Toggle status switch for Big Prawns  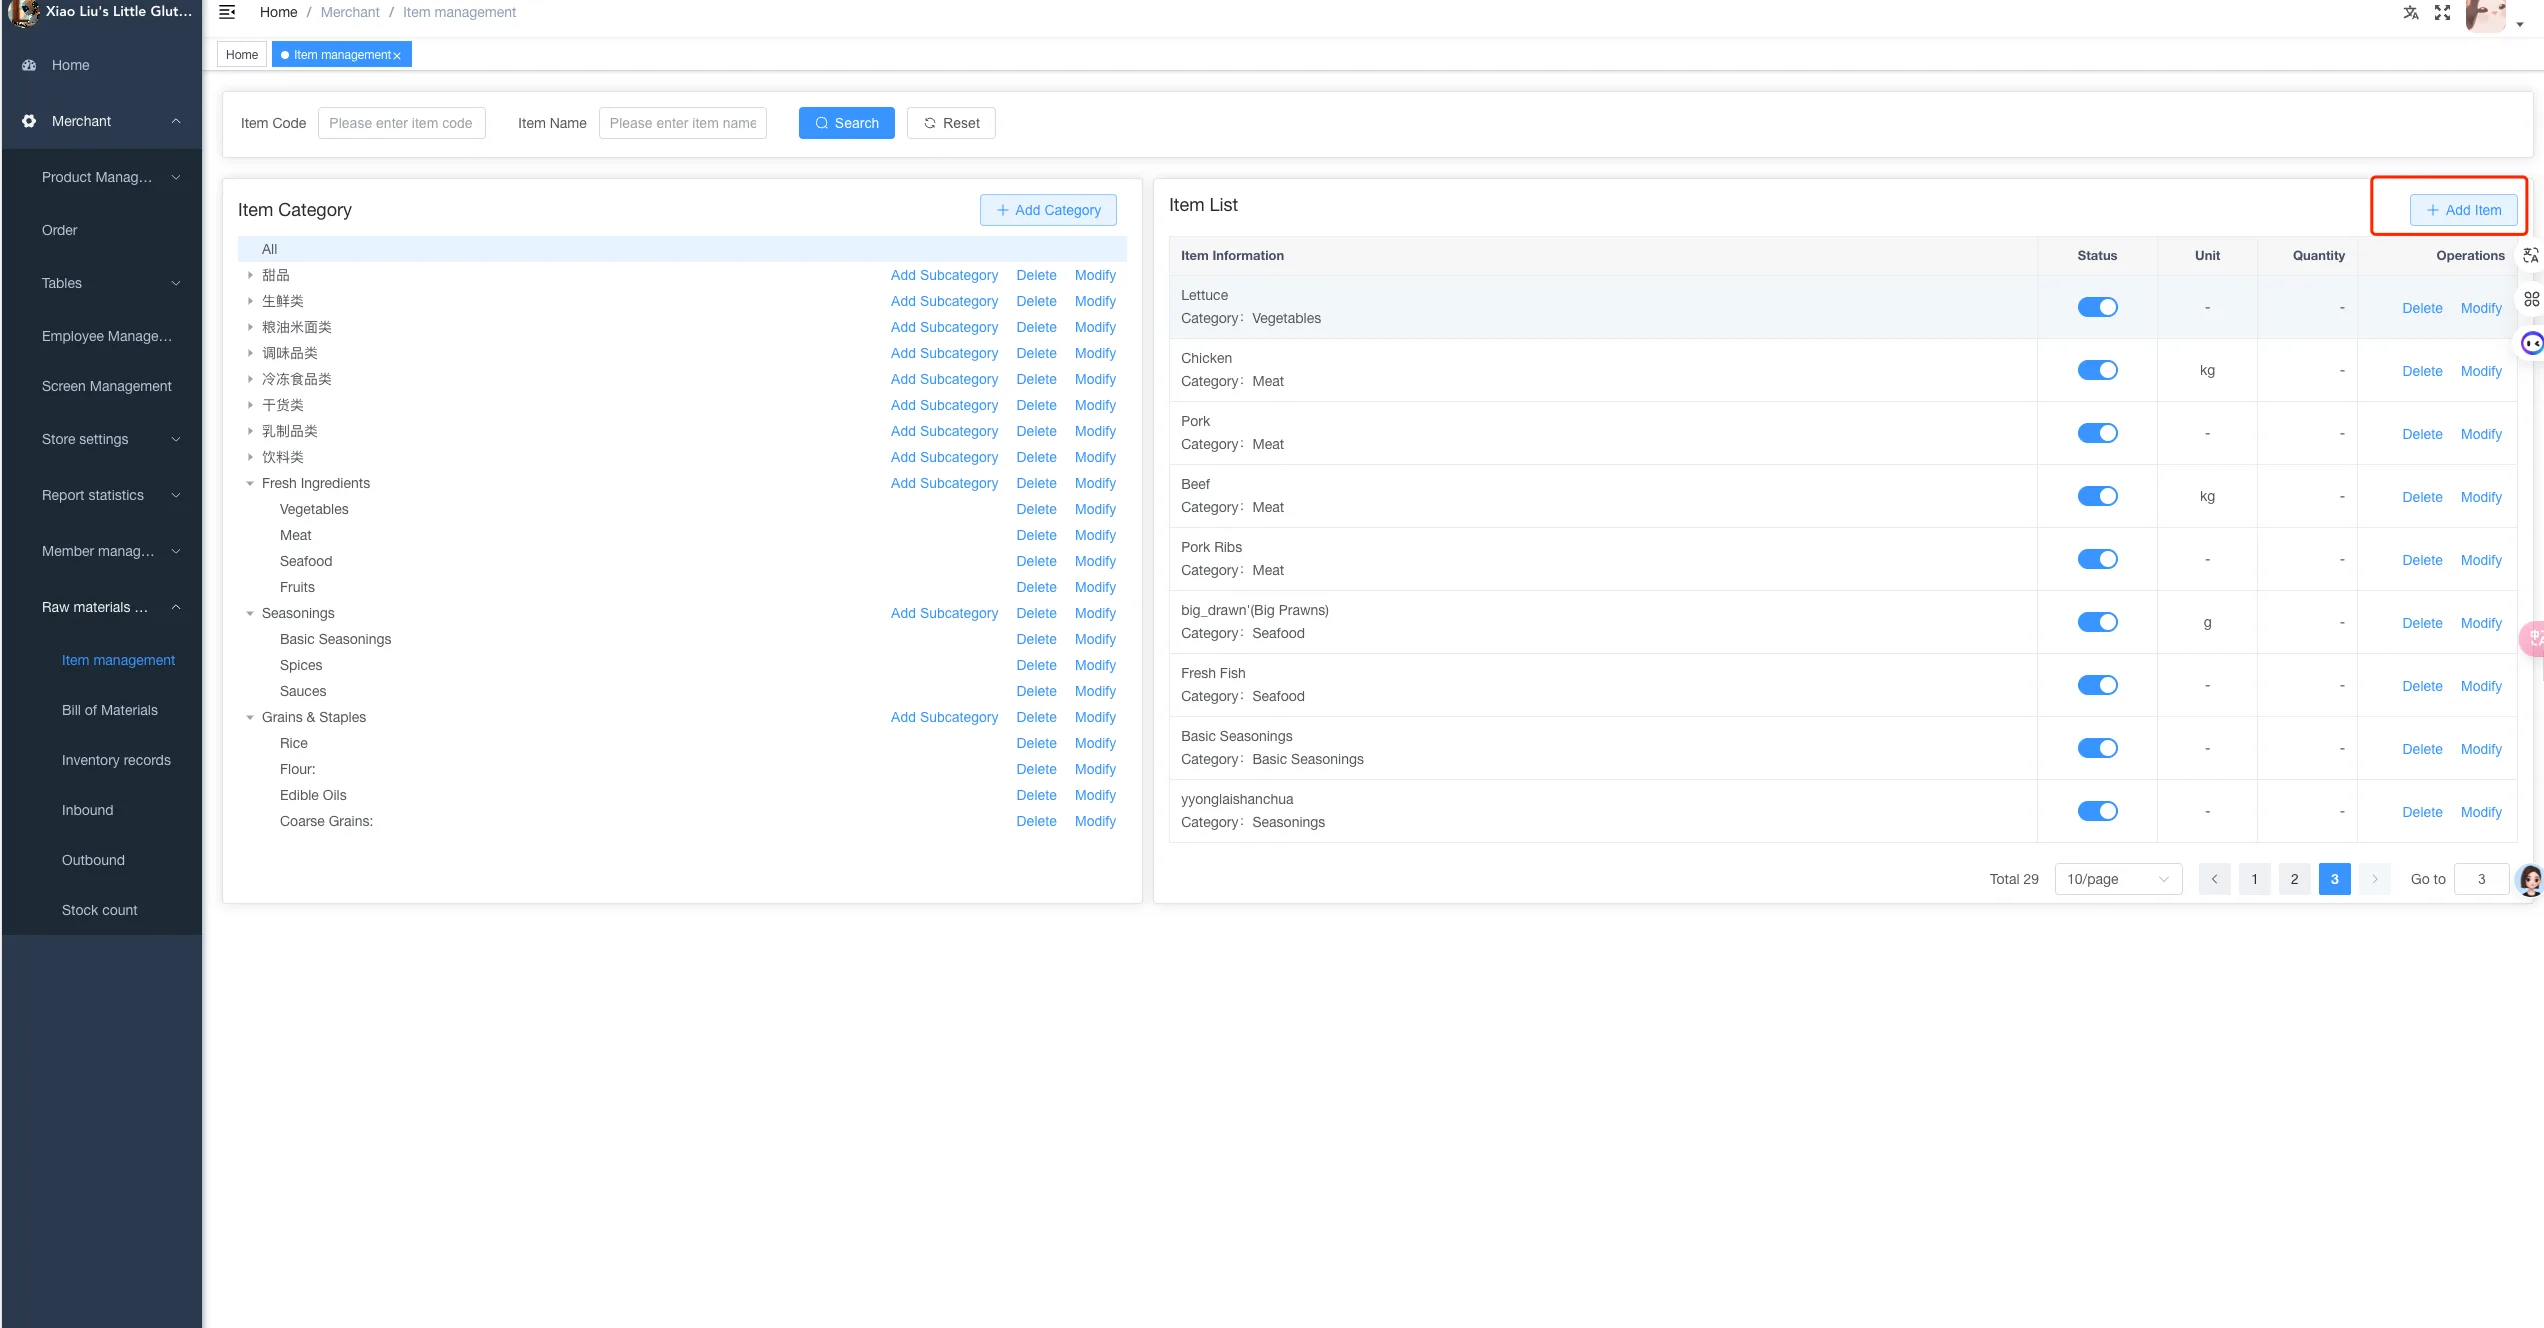(2097, 622)
